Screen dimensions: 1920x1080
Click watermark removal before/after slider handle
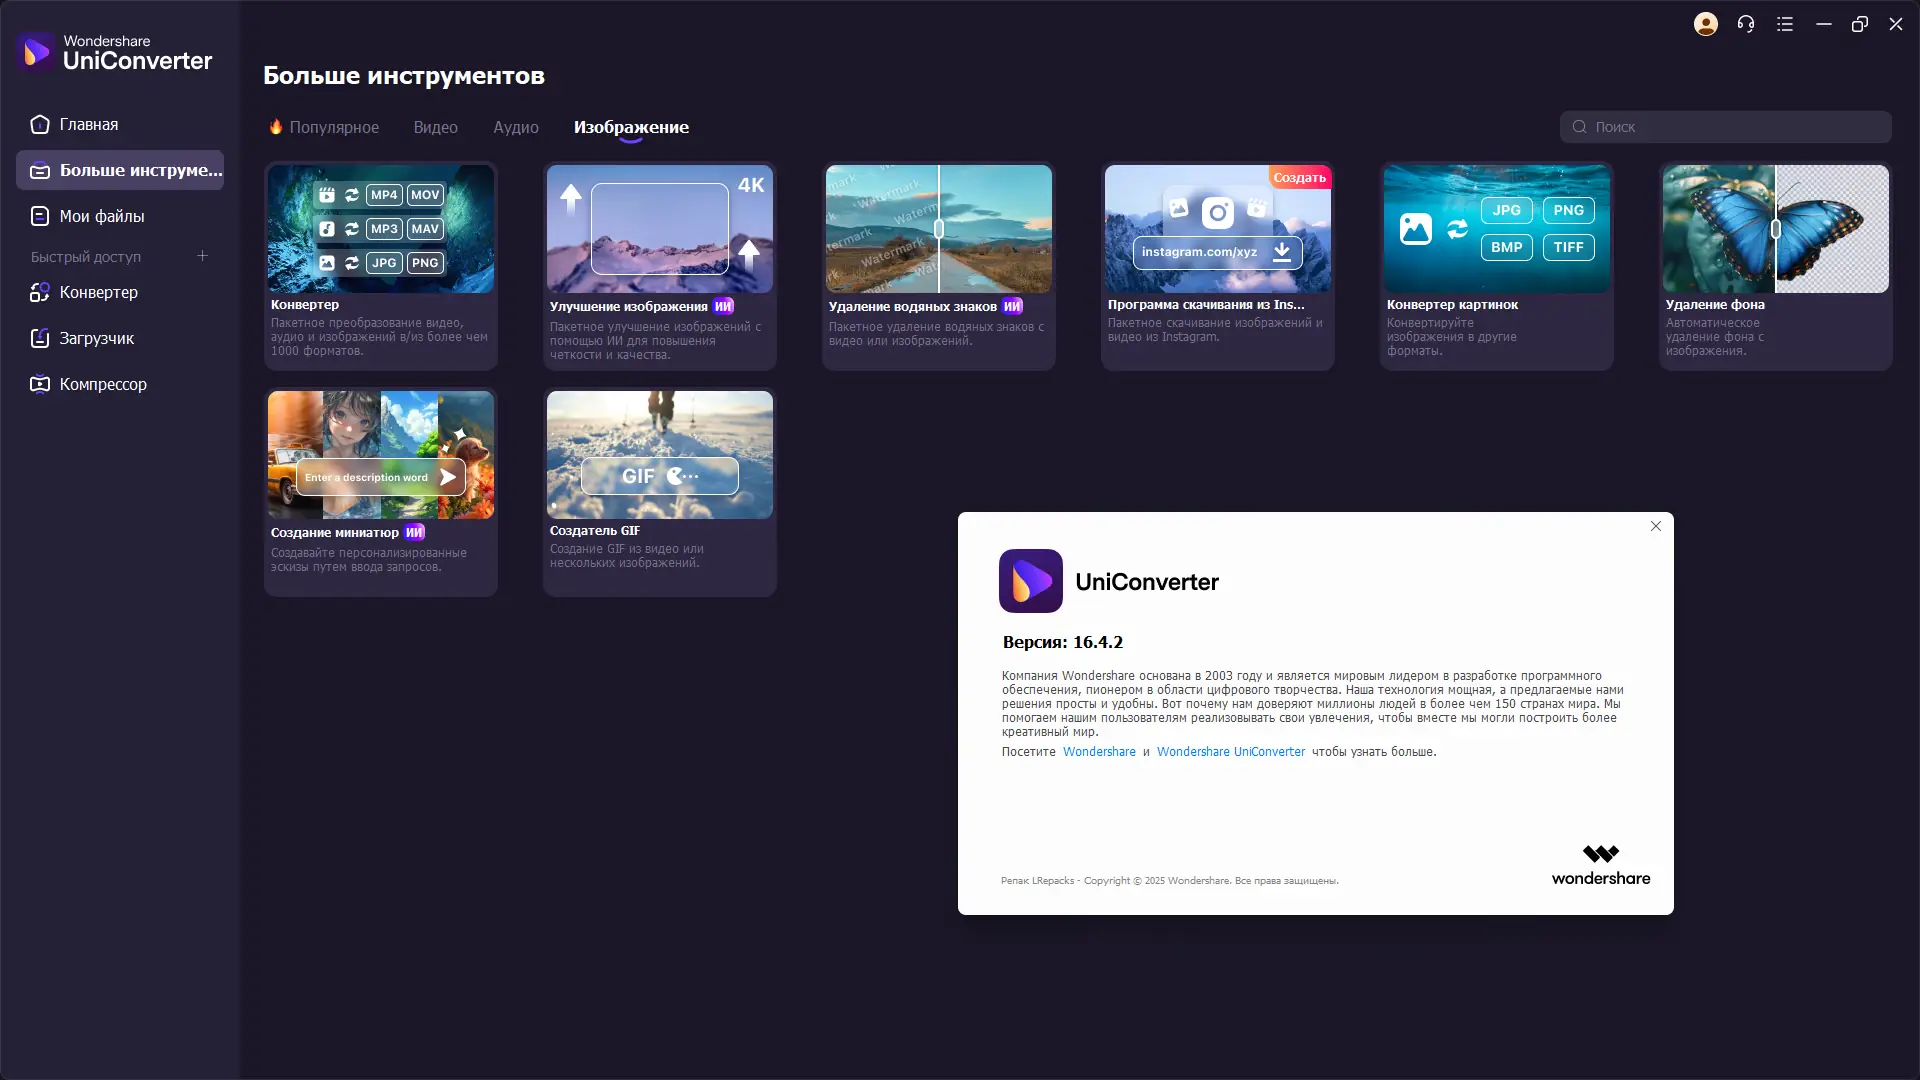coord(939,229)
